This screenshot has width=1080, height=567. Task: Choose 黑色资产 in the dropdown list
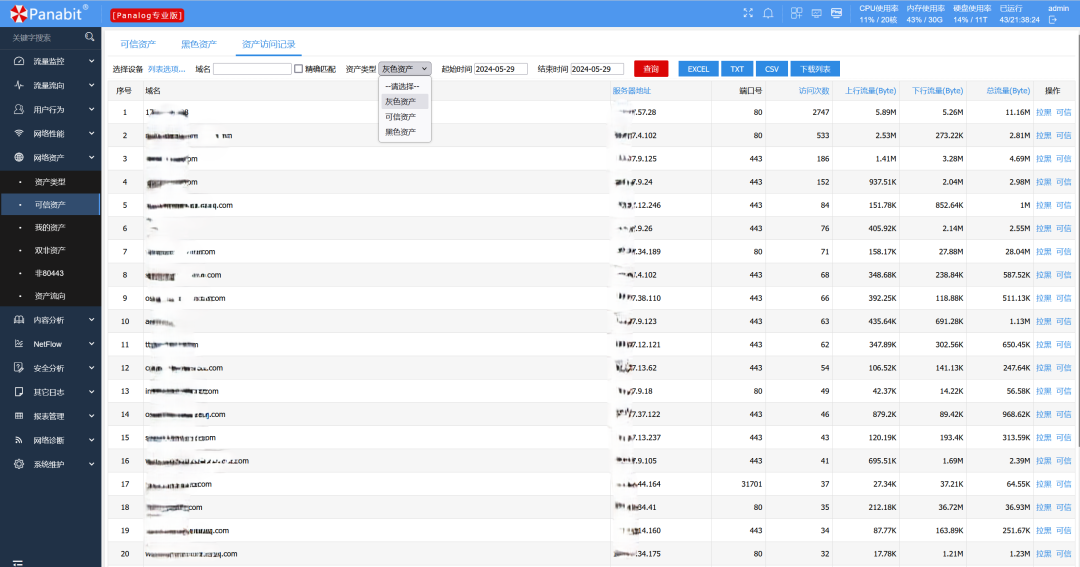[x=405, y=132]
